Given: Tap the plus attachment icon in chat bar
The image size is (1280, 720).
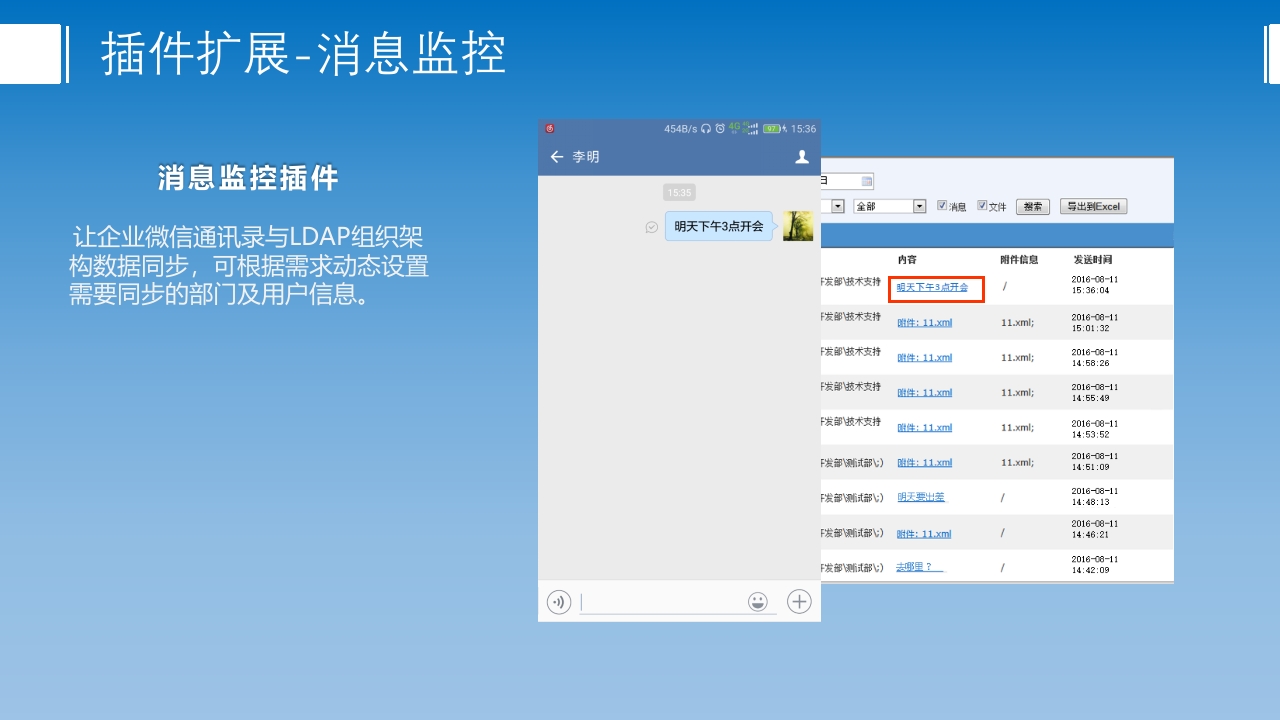Looking at the screenshot, I should coord(798,601).
